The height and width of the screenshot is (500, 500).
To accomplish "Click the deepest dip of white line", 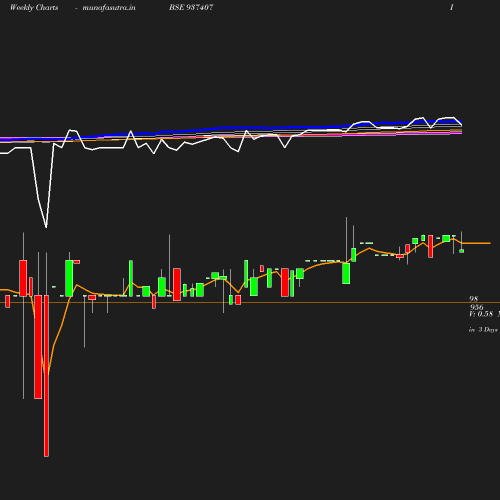I will [46, 227].
